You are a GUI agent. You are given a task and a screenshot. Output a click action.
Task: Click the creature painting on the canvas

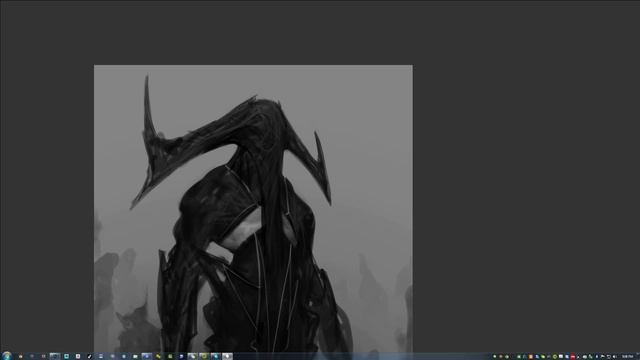point(253,208)
